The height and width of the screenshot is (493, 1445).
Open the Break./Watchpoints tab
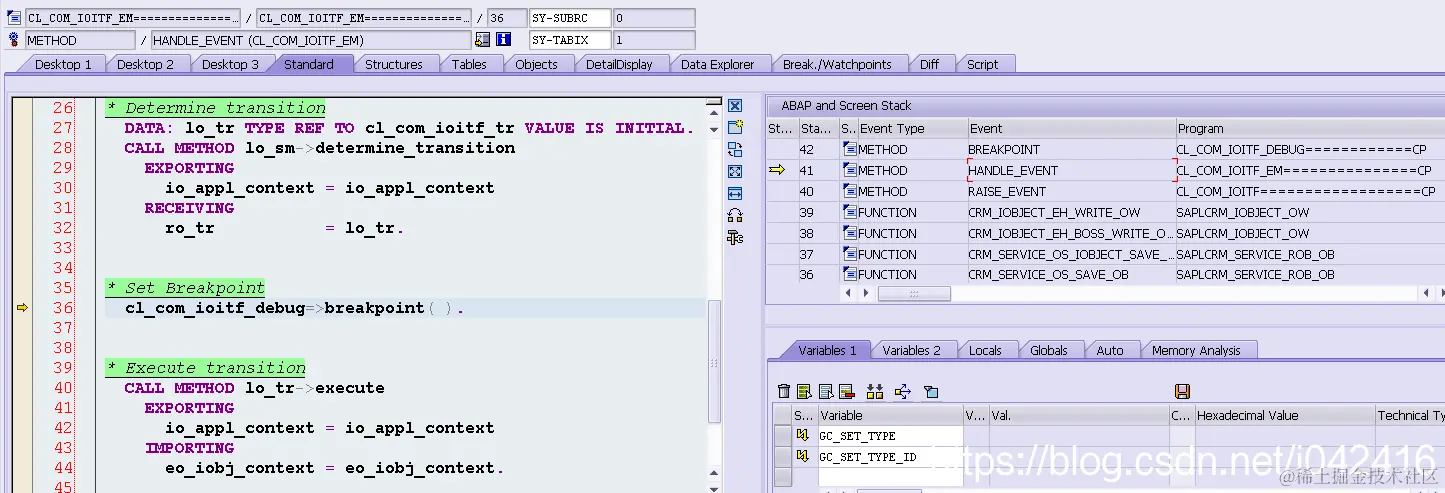[x=837, y=64]
